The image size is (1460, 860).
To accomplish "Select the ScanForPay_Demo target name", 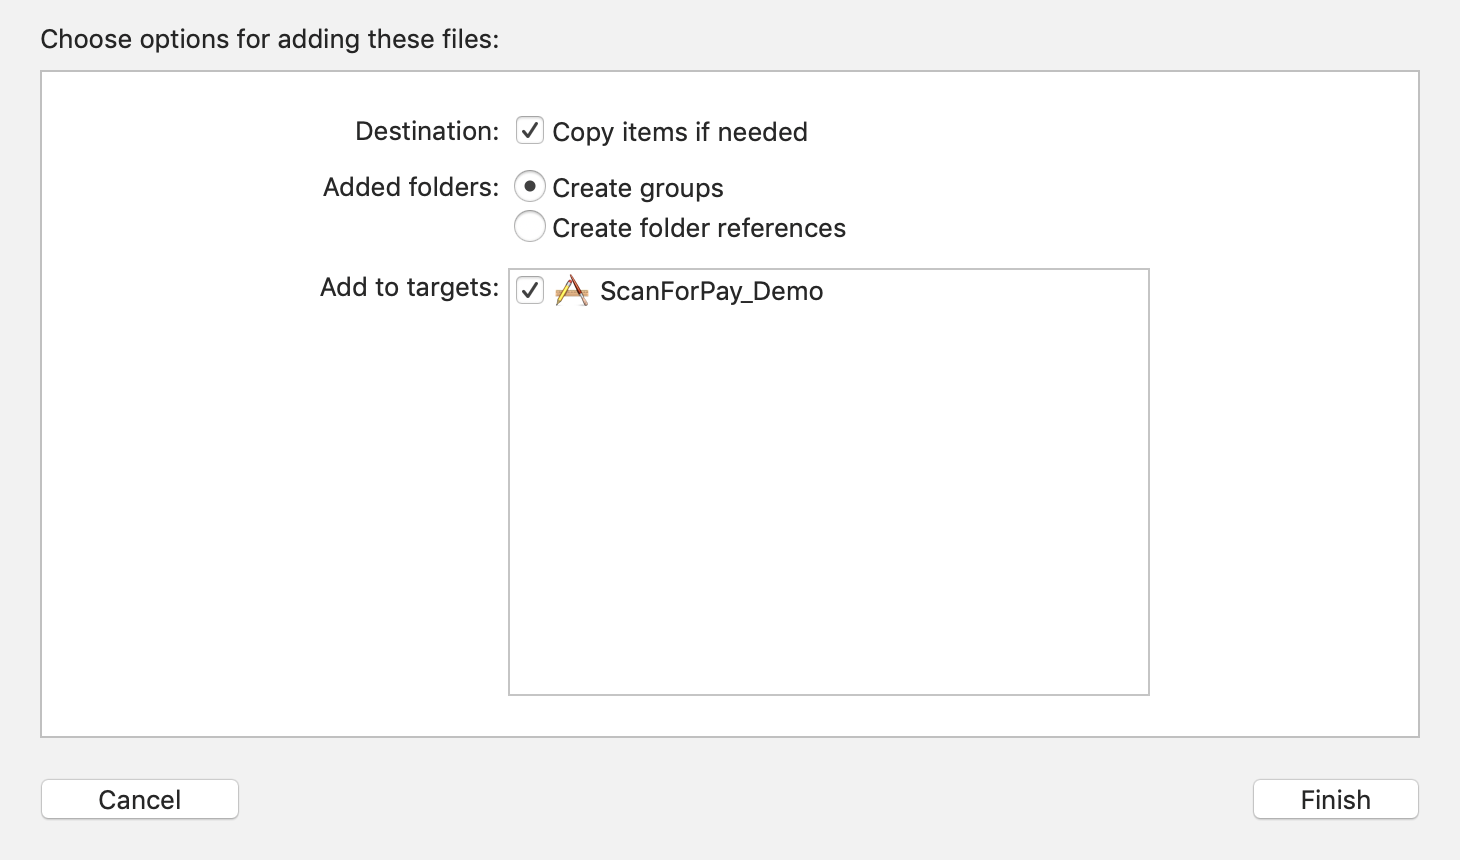I will [711, 291].
